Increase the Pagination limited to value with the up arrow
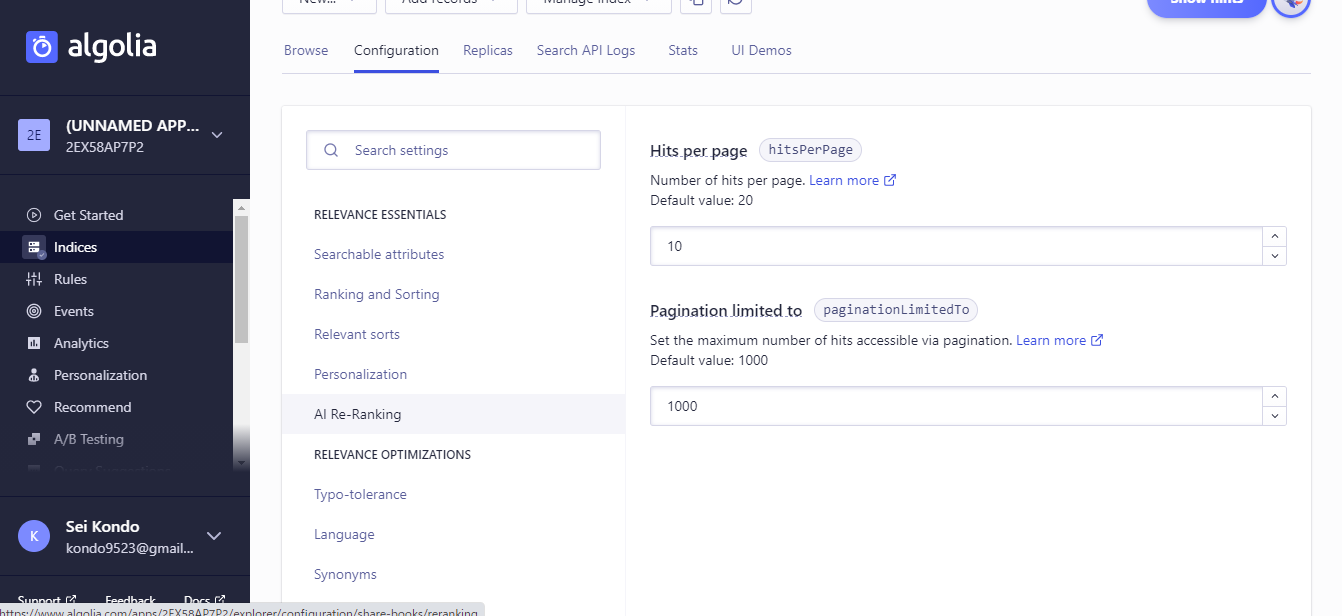This screenshot has width=1342, height=616. click(1274, 397)
